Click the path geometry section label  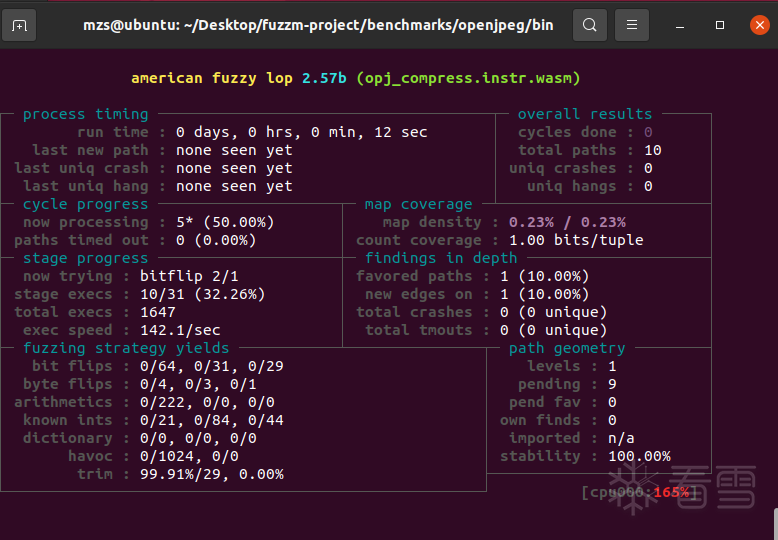[566, 348]
